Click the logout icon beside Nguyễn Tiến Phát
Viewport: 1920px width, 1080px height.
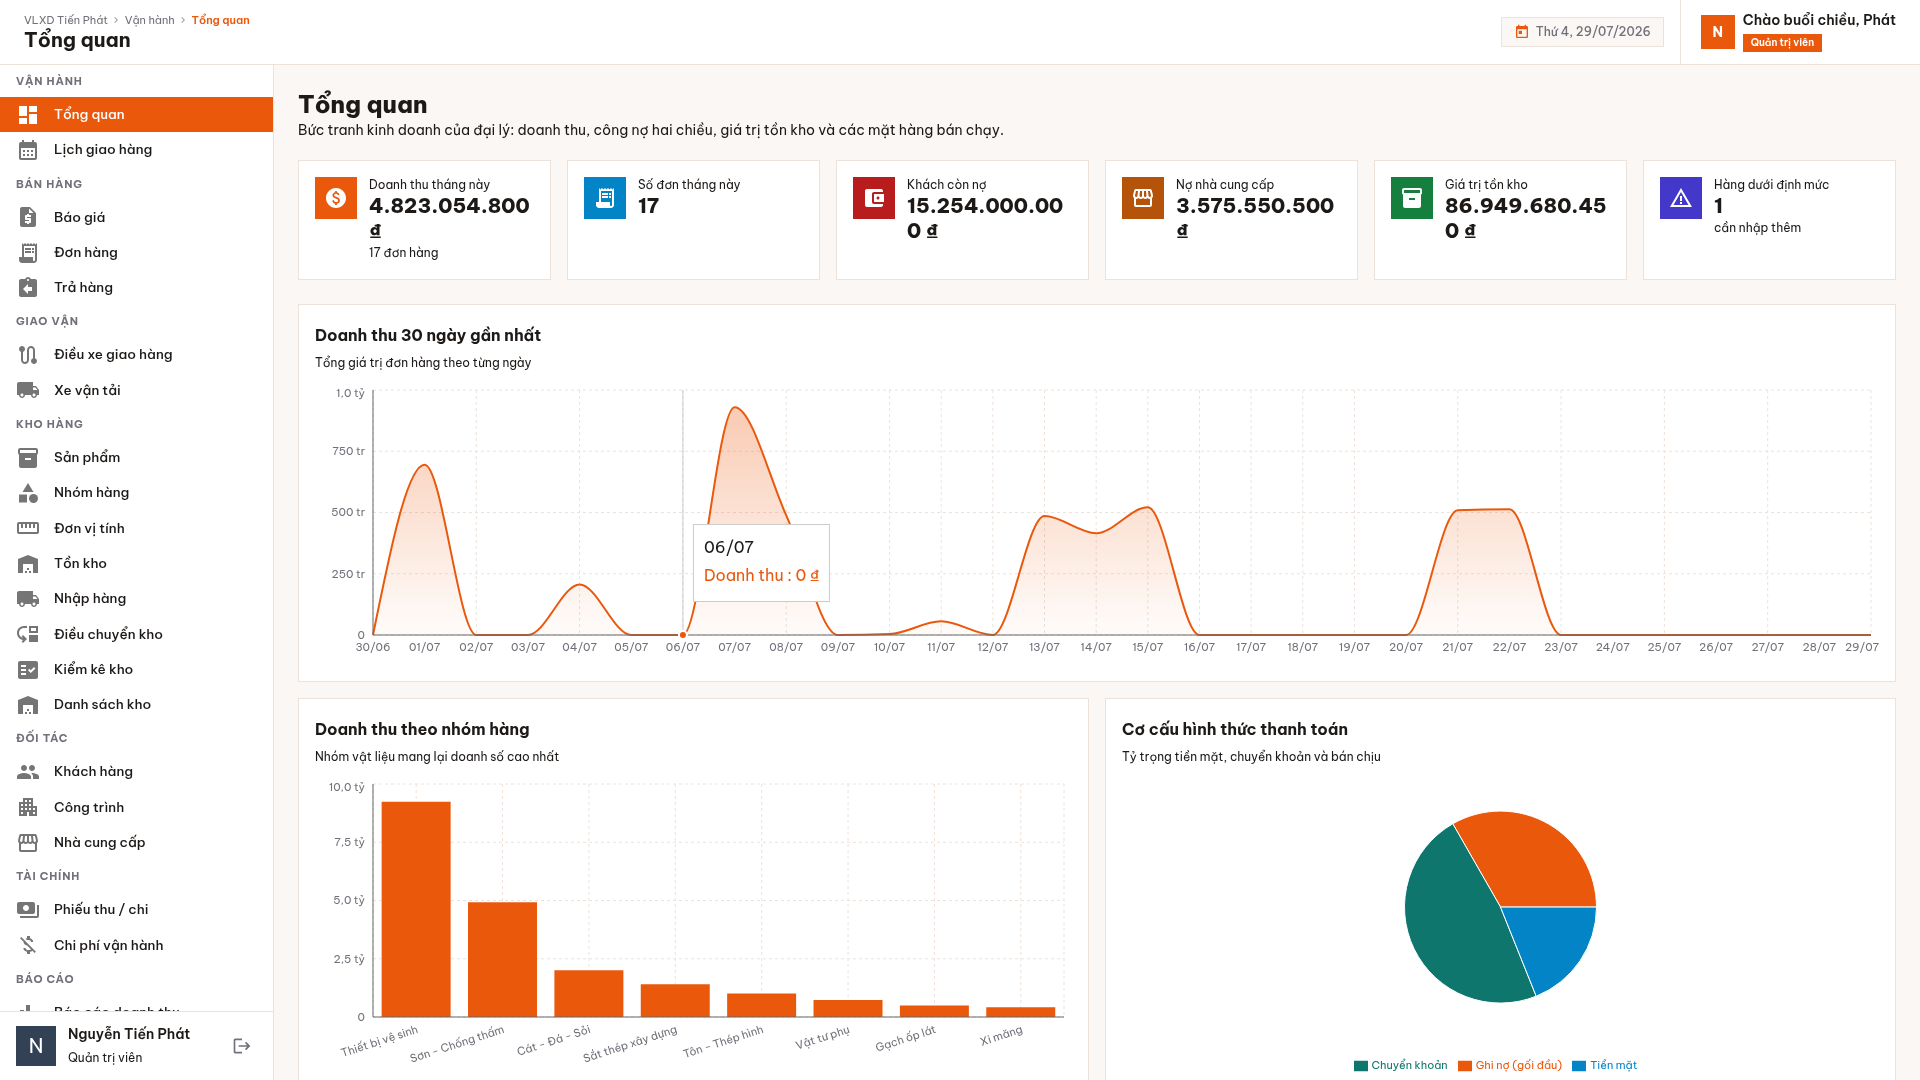242,1046
